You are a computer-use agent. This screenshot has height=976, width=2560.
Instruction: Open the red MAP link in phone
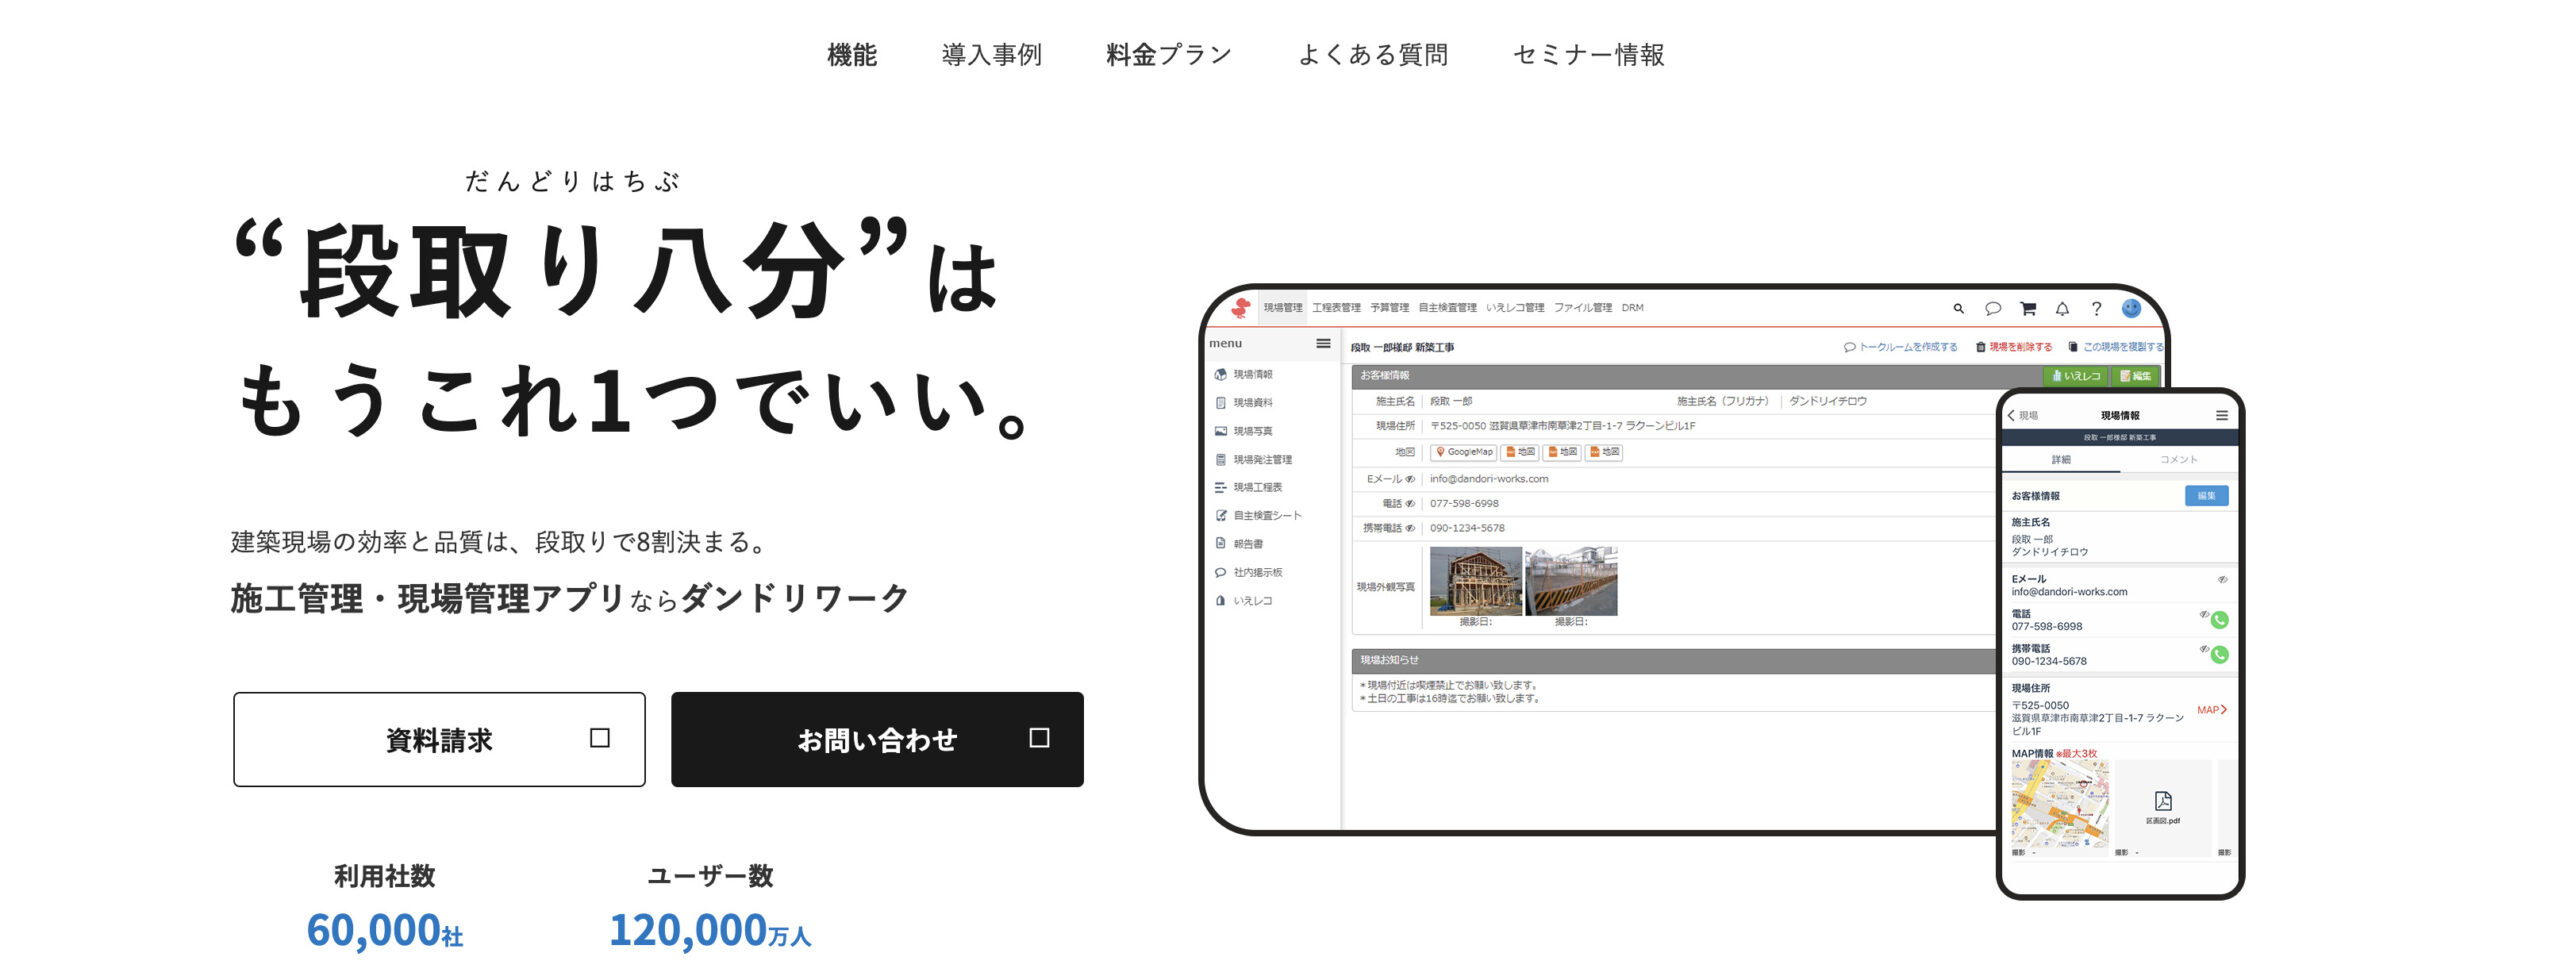tap(2211, 710)
